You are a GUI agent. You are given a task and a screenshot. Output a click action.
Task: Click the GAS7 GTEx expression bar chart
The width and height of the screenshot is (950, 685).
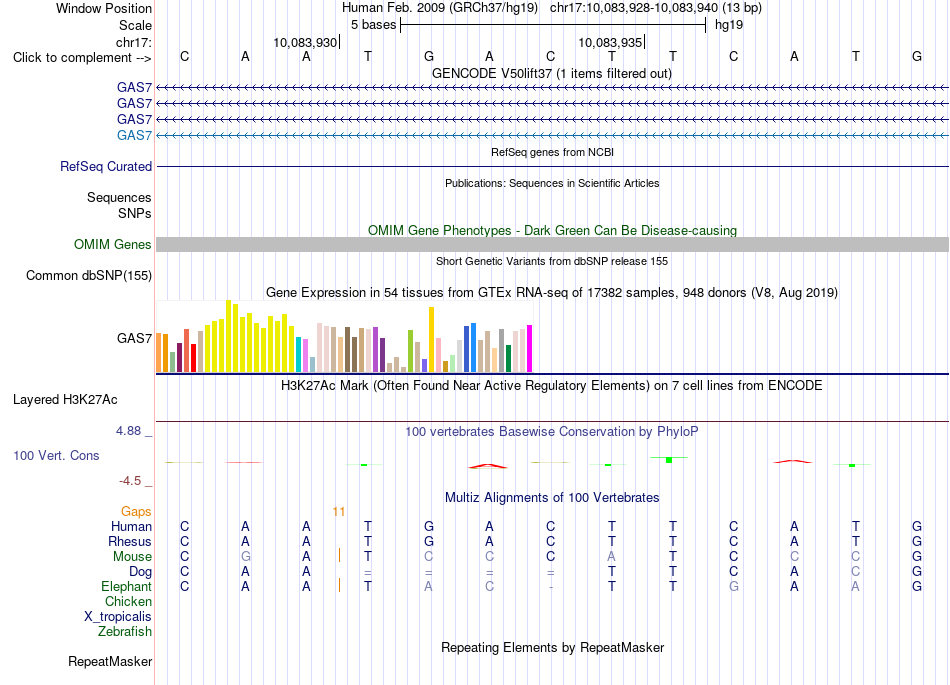point(344,336)
